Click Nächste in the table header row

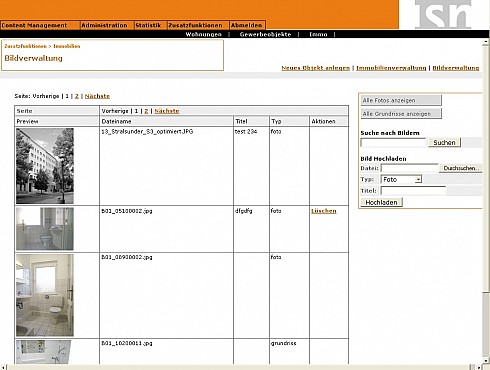point(167,111)
